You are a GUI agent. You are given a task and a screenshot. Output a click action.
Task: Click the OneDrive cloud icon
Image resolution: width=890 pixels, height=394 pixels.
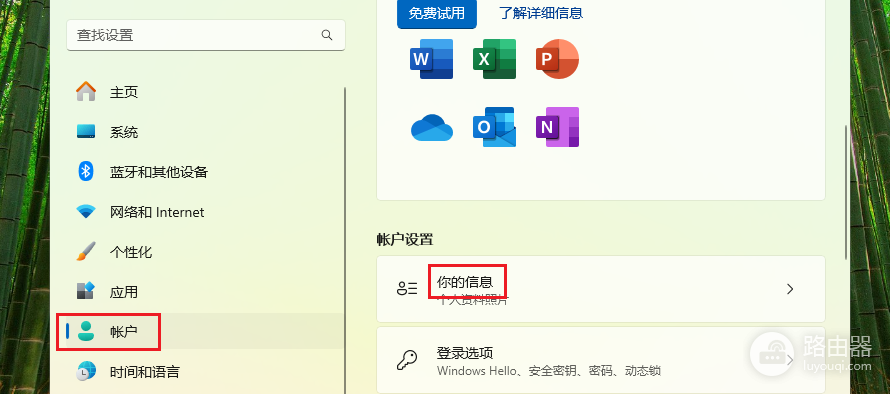pos(431,127)
